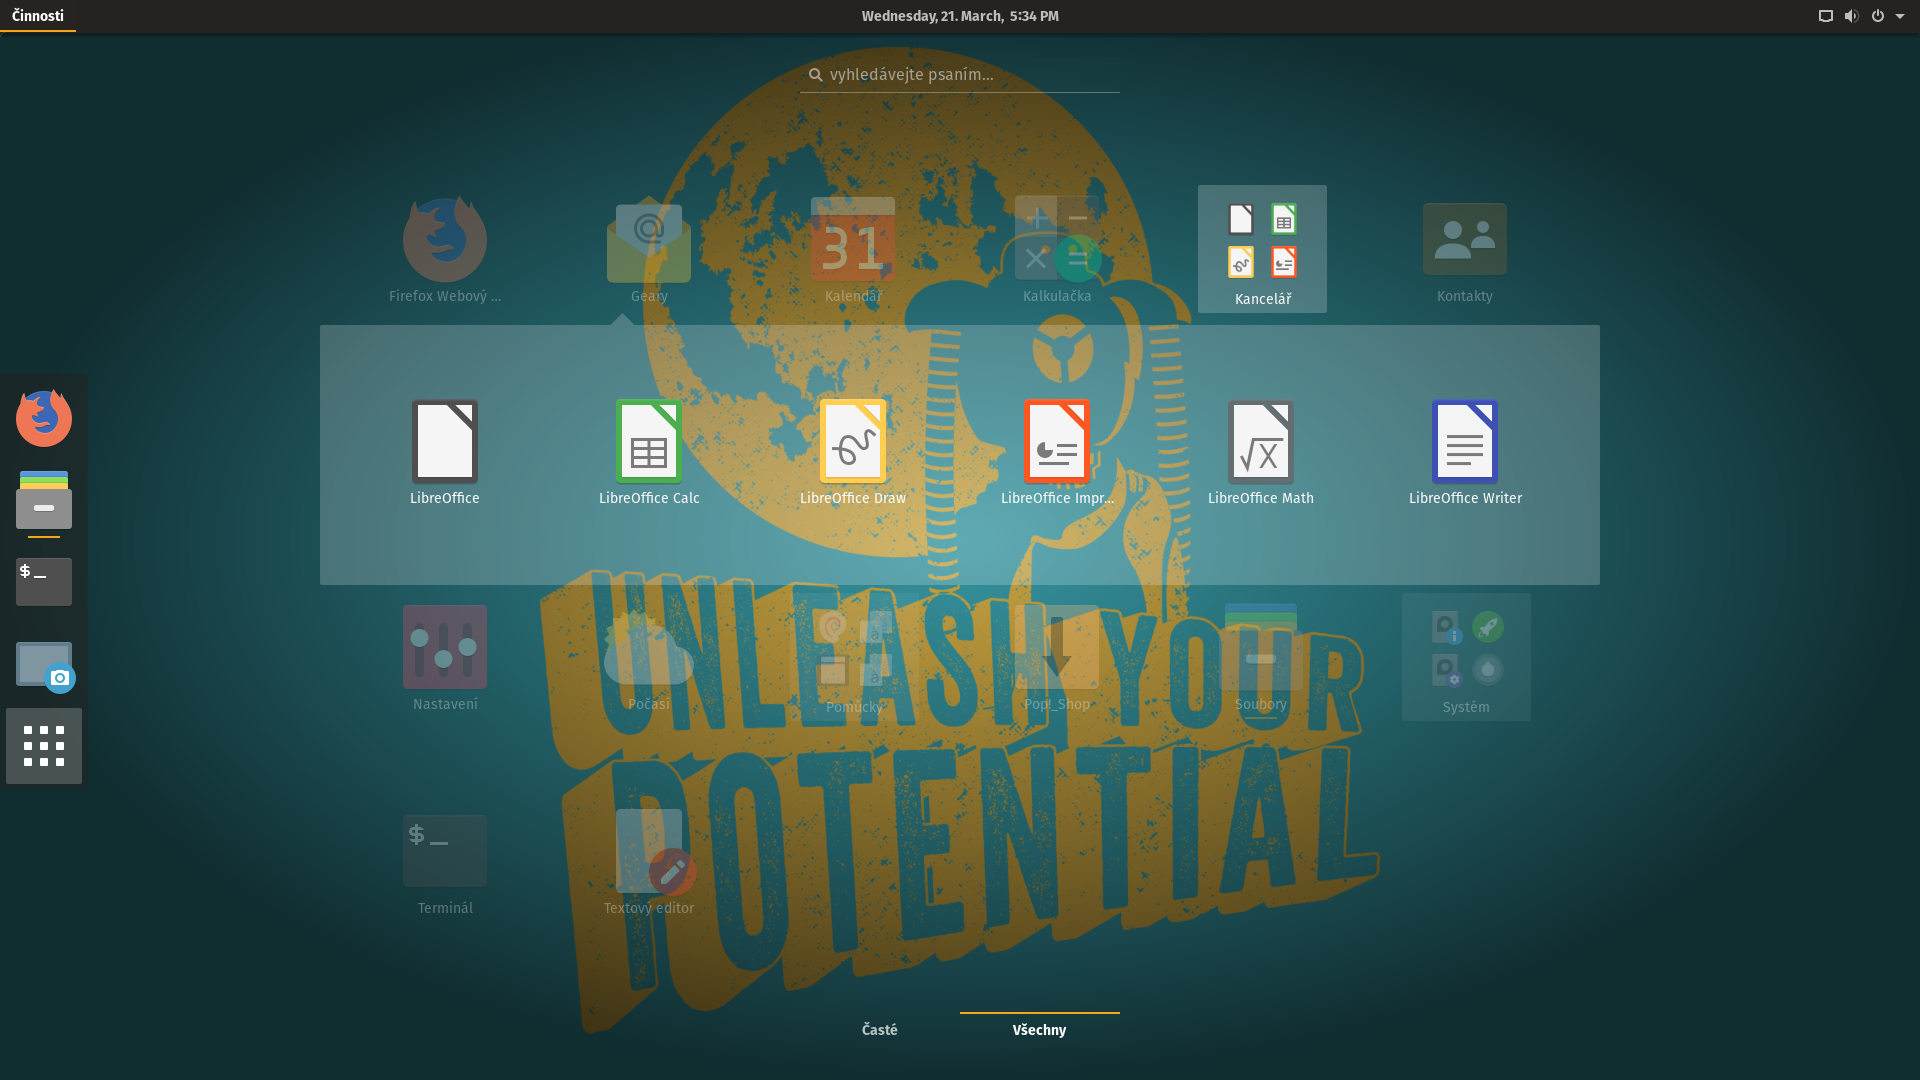Switch to Časté tab
Image resolution: width=1920 pixels, height=1080 pixels.
880,1030
